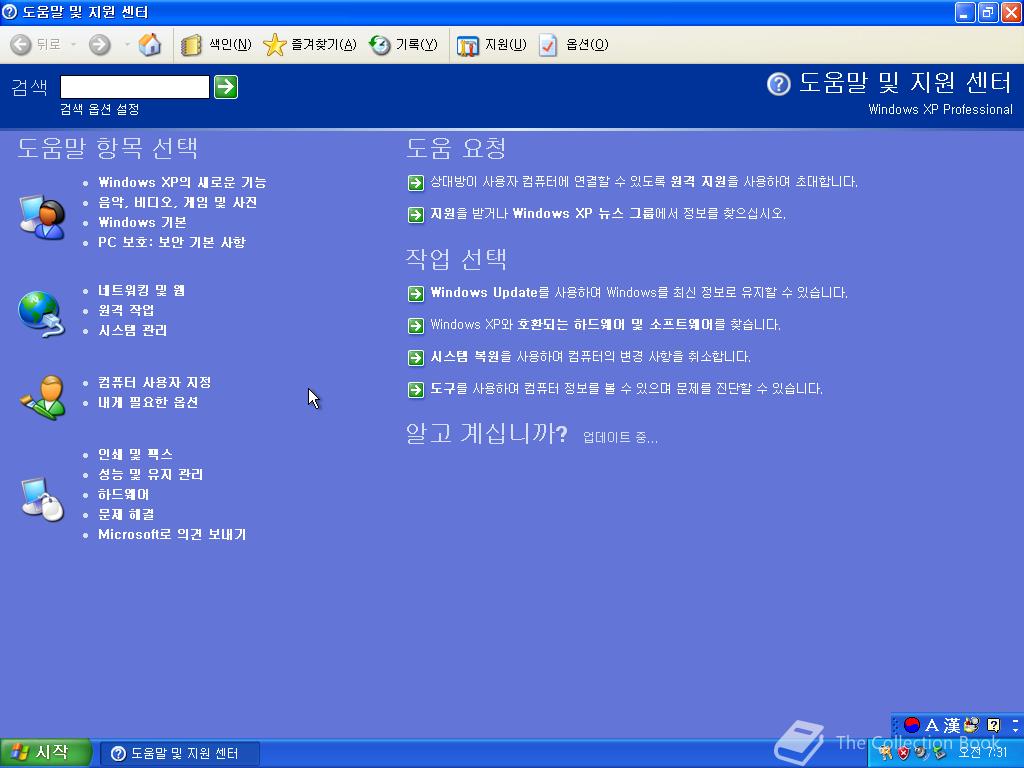The image size is (1024, 768).
Task: Open the 원격 지원 invitation link
Action: [644, 182]
